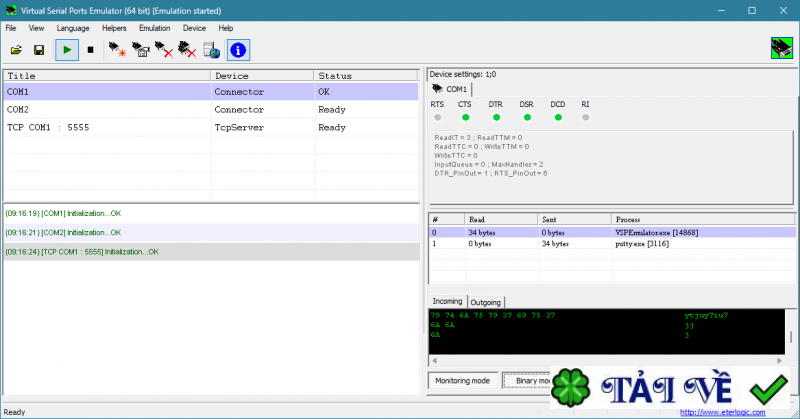Image resolution: width=800 pixels, height=419 pixels.
Task: Open the Language menu
Action: click(72, 28)
